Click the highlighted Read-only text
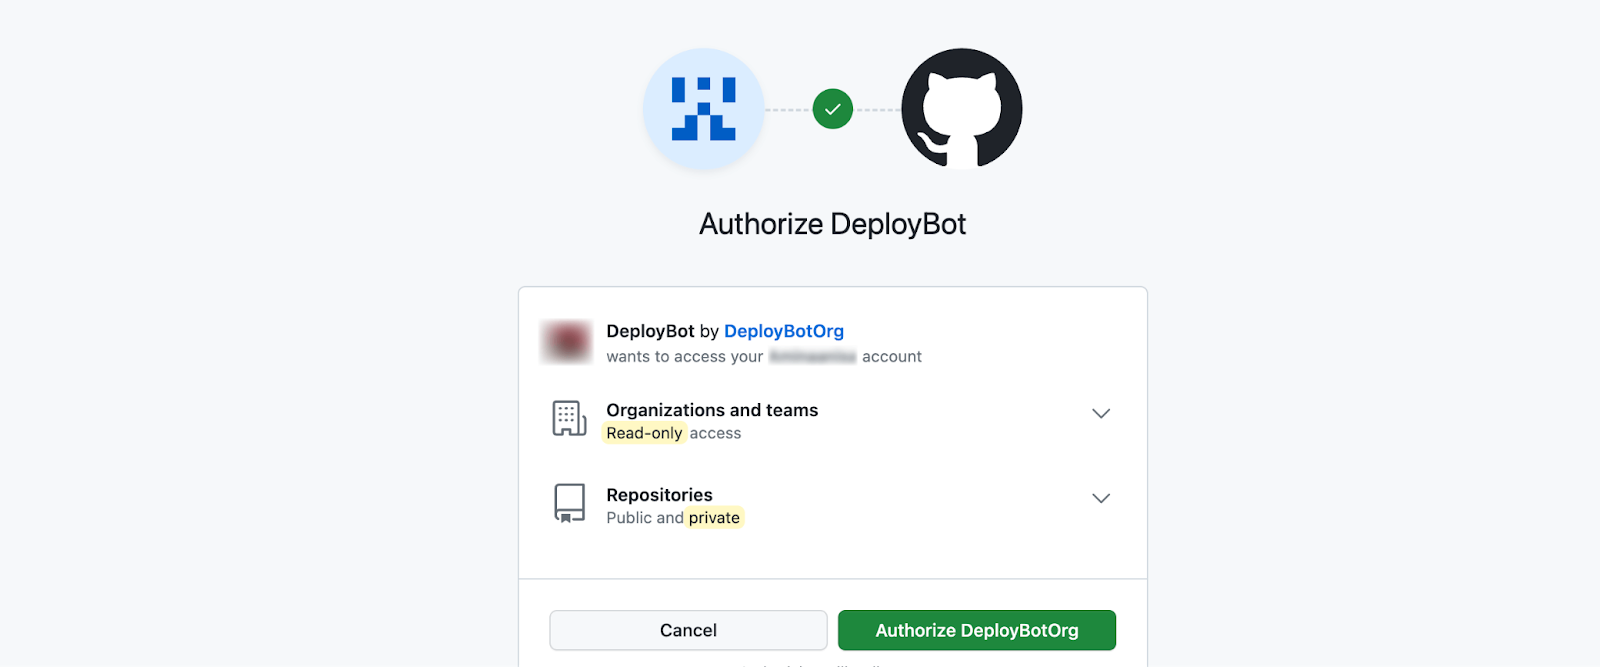 pos(645,433)
